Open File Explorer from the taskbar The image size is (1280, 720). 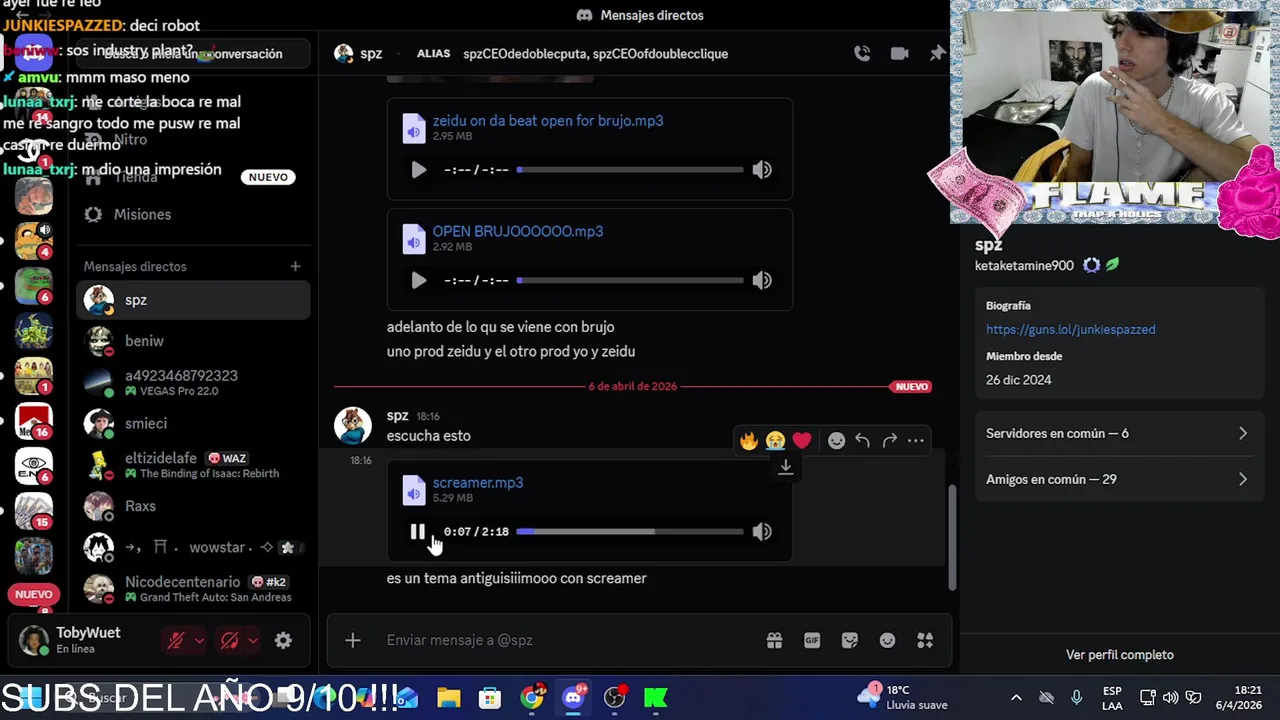click(448, 698)
